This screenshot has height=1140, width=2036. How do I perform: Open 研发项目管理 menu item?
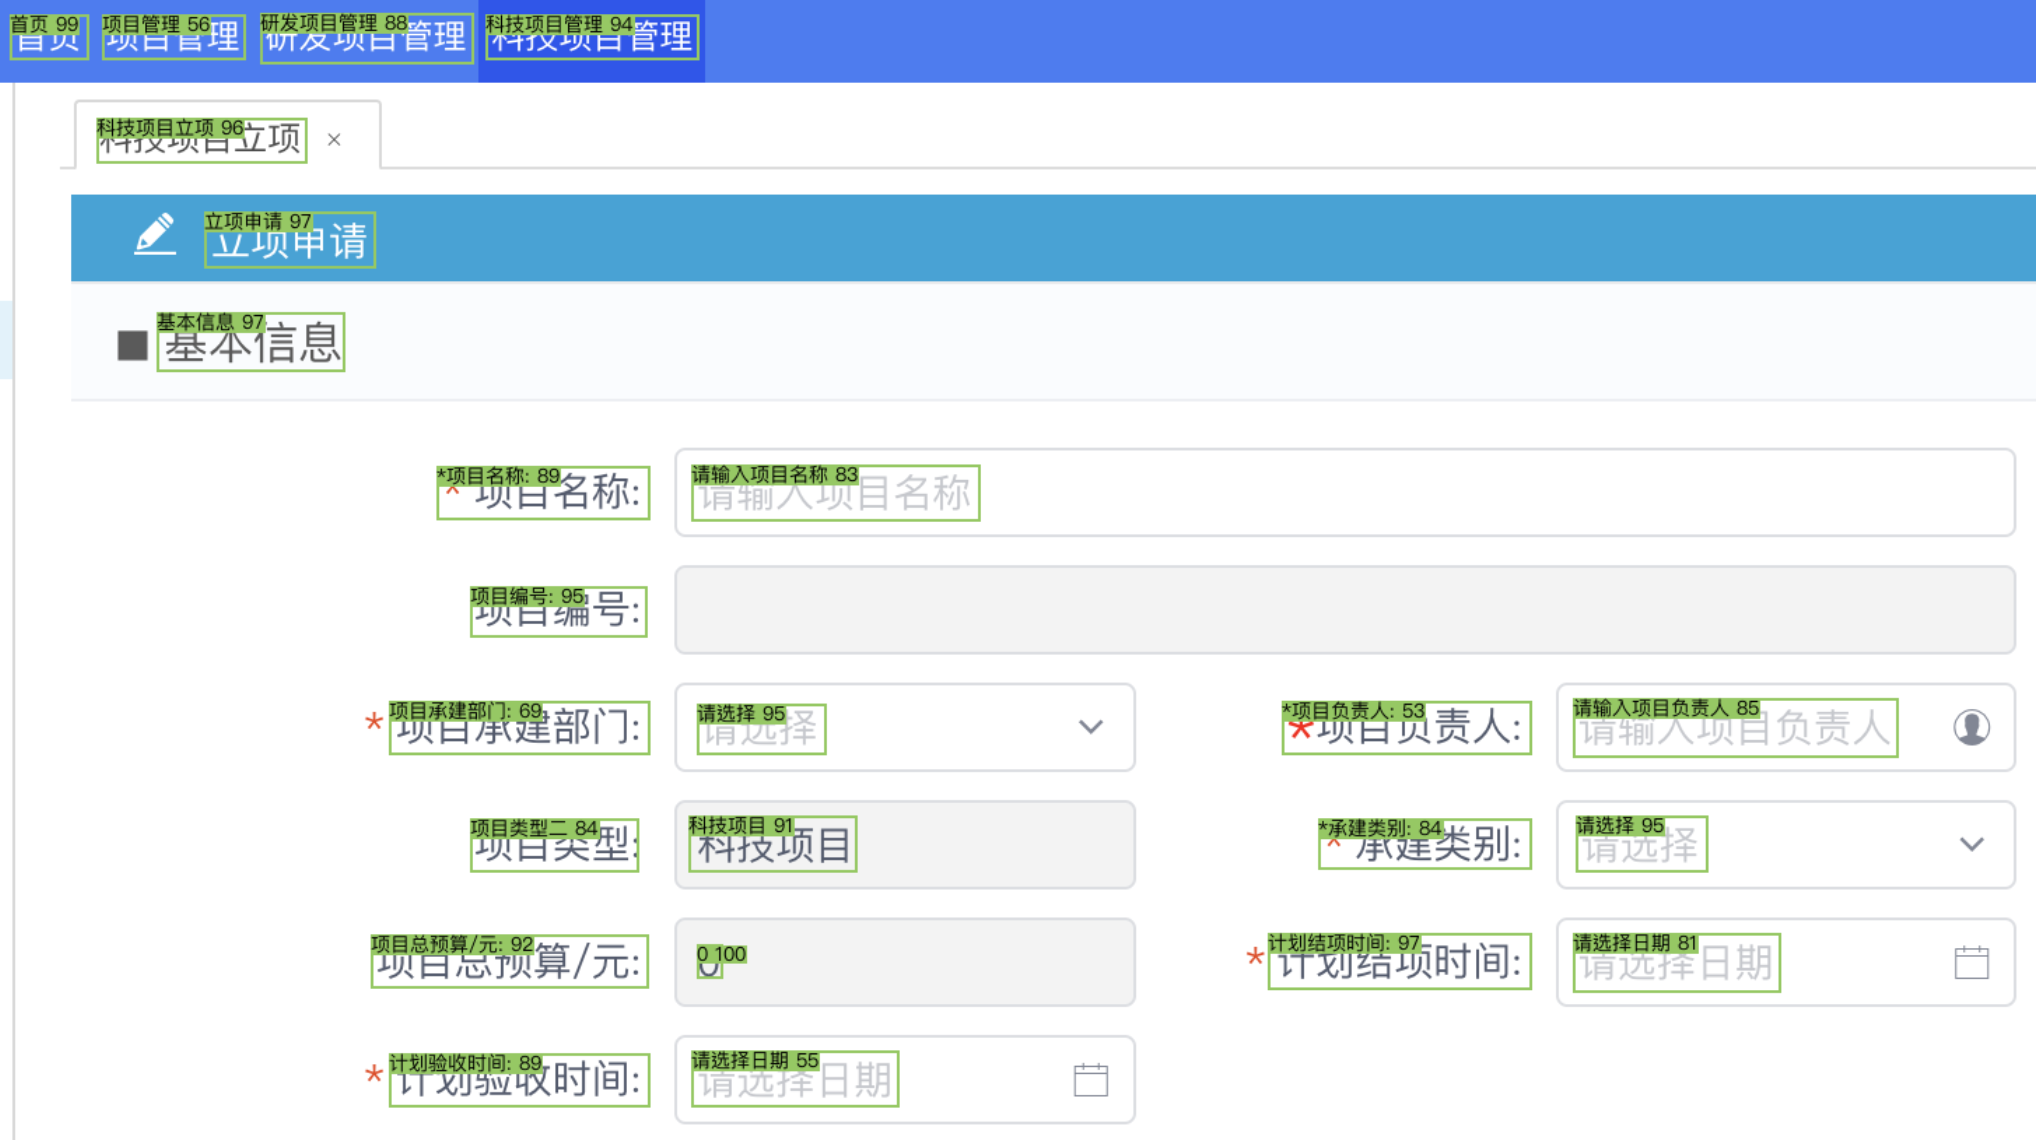pyautogui.click(x=366, y=38)
